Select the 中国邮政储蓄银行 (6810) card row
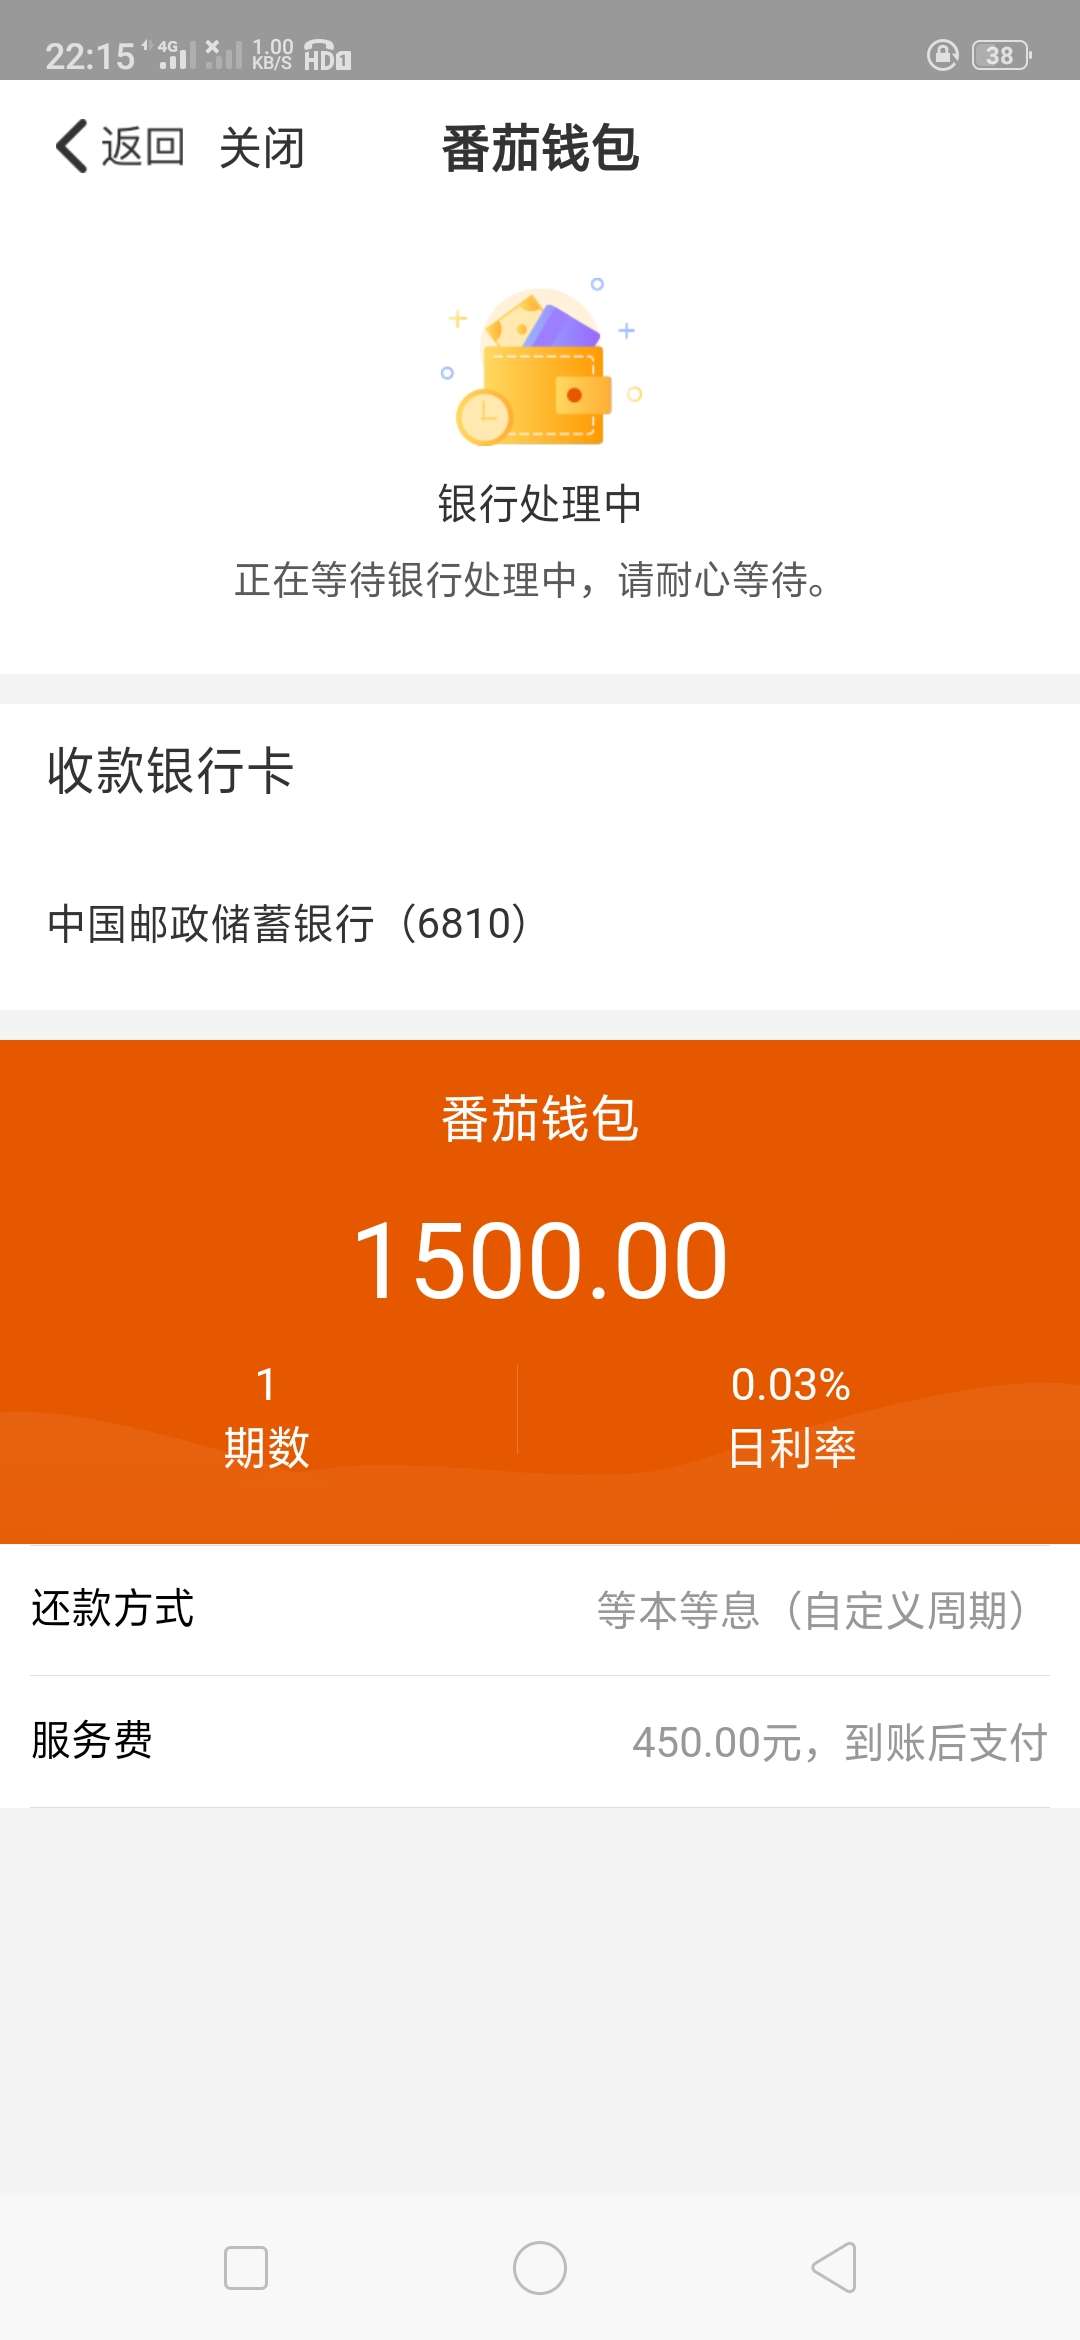The image size is (1080, 2340). click(x=540, y=924)
